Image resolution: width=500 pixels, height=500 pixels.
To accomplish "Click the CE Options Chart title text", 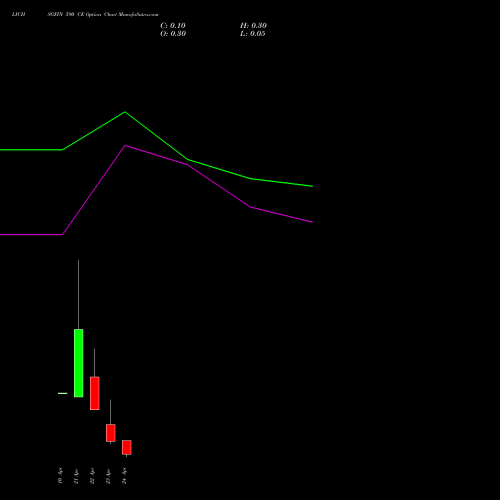I will coord(97,14).
